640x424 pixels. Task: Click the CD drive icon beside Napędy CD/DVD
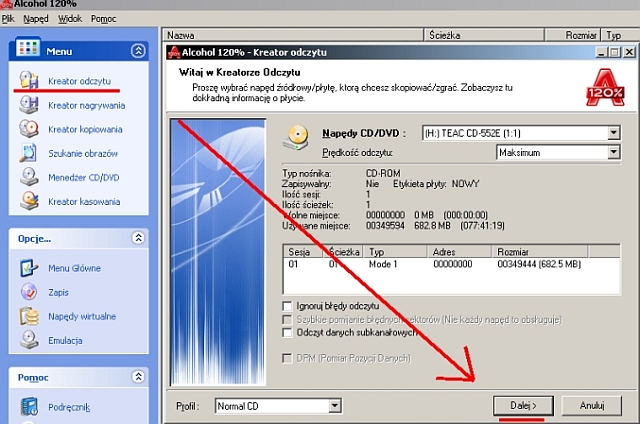pyautogui.click(x=296, y=138)
